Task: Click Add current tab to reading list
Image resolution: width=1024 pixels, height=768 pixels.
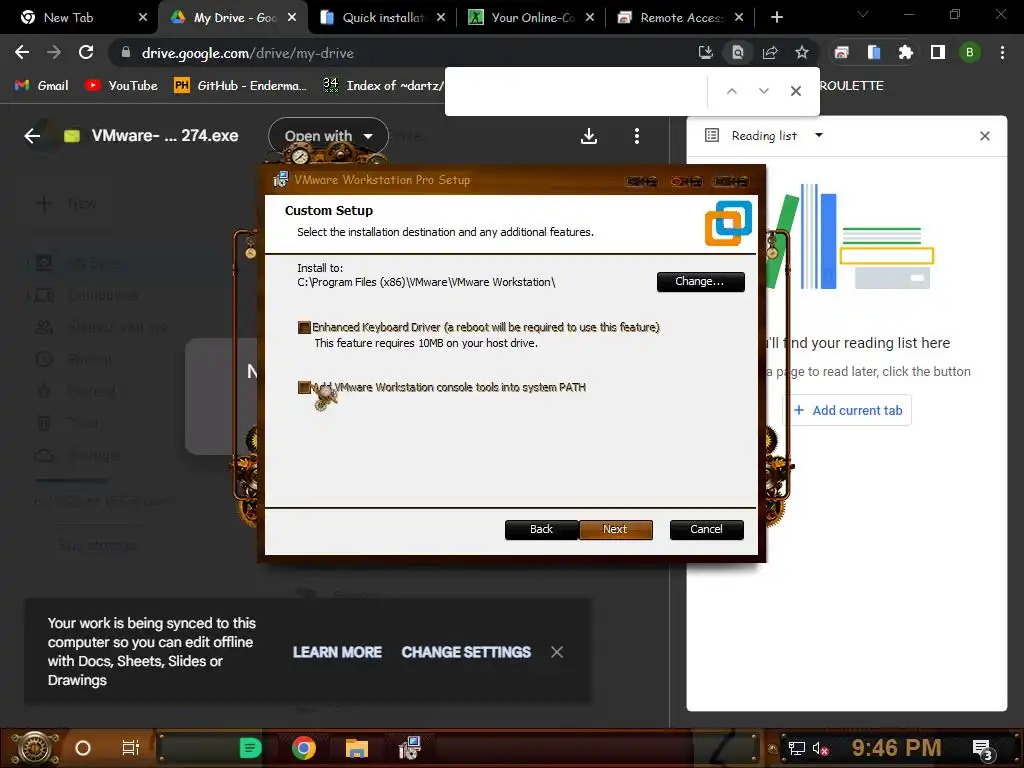Action: tap(848, 410)
